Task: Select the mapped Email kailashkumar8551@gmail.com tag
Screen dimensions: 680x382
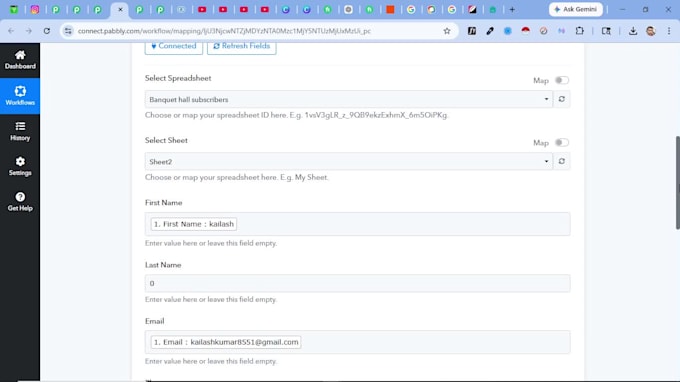Action: [226, 342]
